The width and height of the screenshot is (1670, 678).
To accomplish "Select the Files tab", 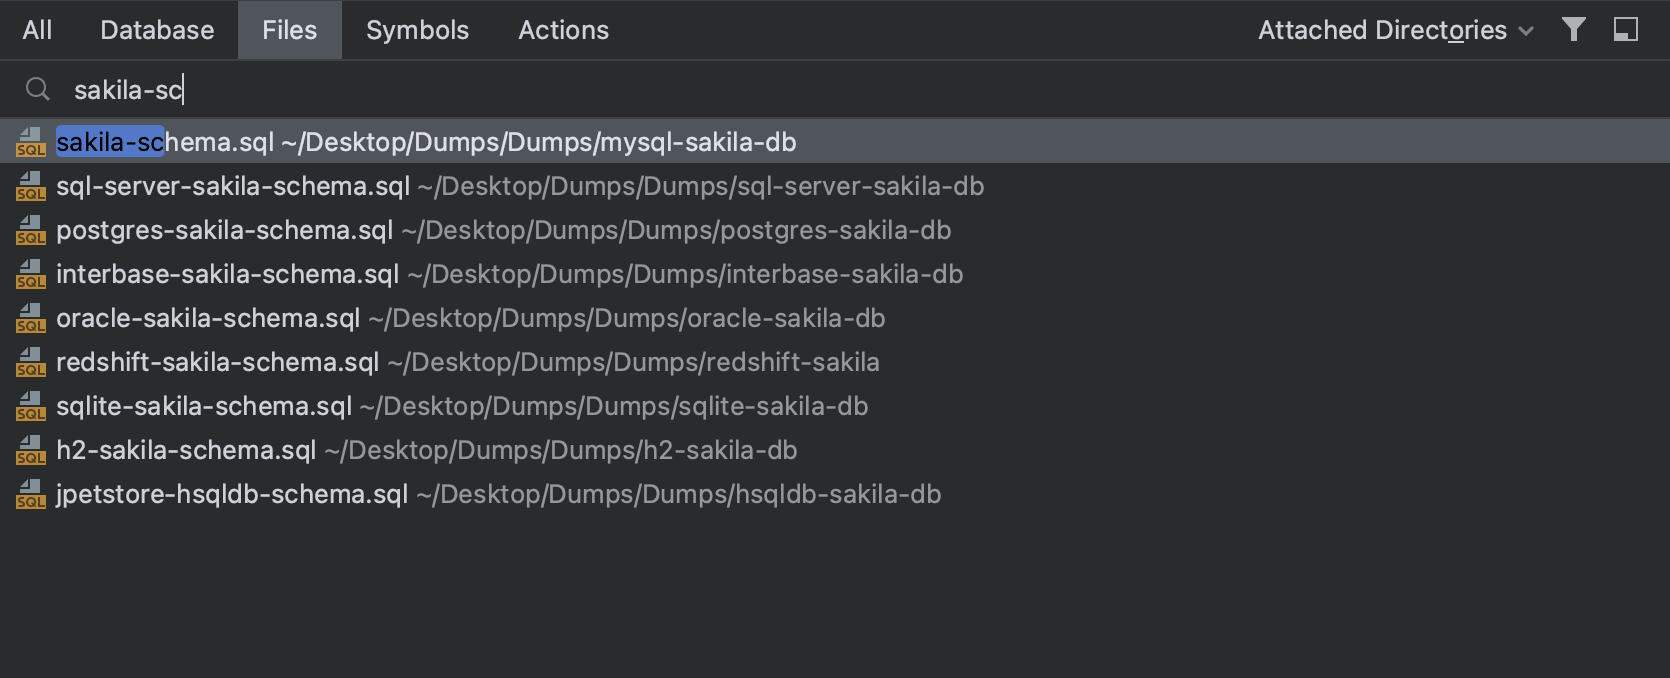I will (290, 30).
